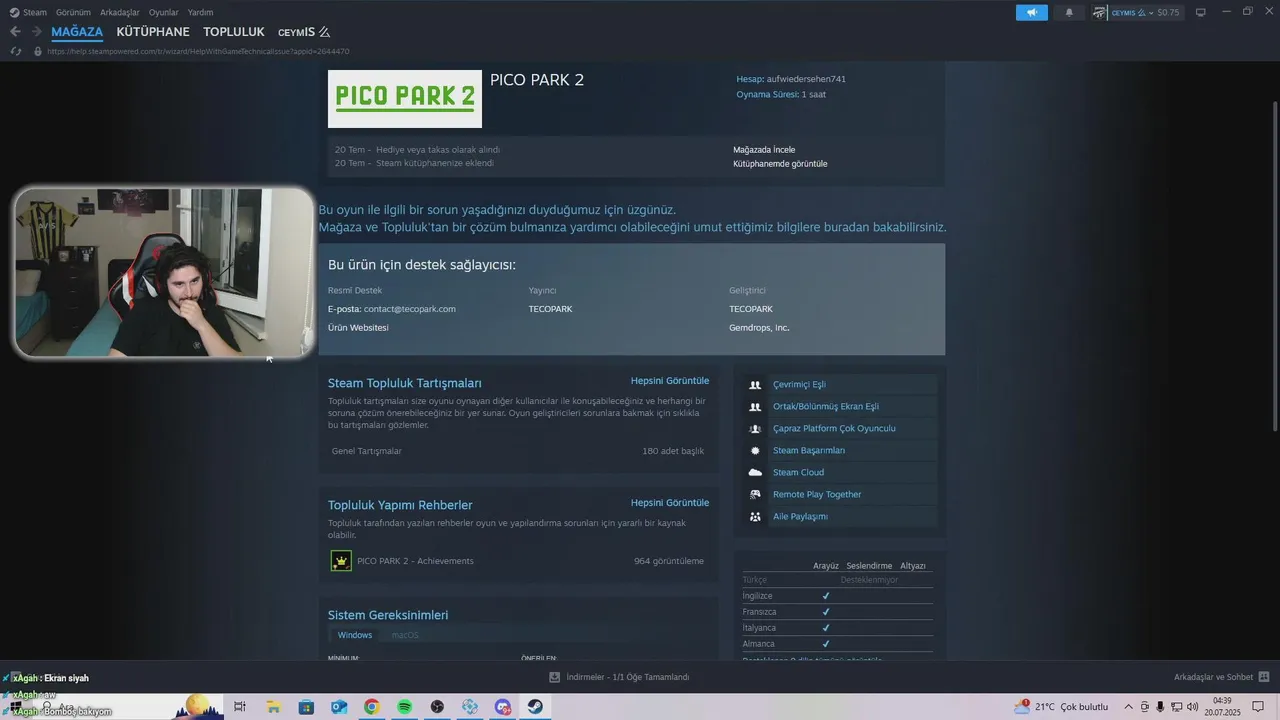1280x720 pixels.
Task: Open Google Chrome from the taskbar
Action: (371, 707)
